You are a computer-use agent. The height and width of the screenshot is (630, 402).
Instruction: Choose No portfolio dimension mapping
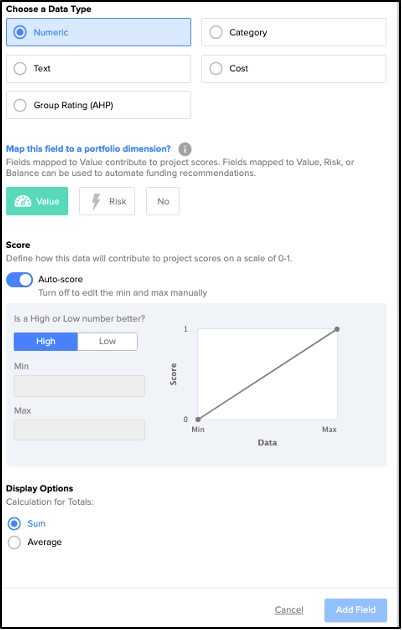click(x=163, y=201)
